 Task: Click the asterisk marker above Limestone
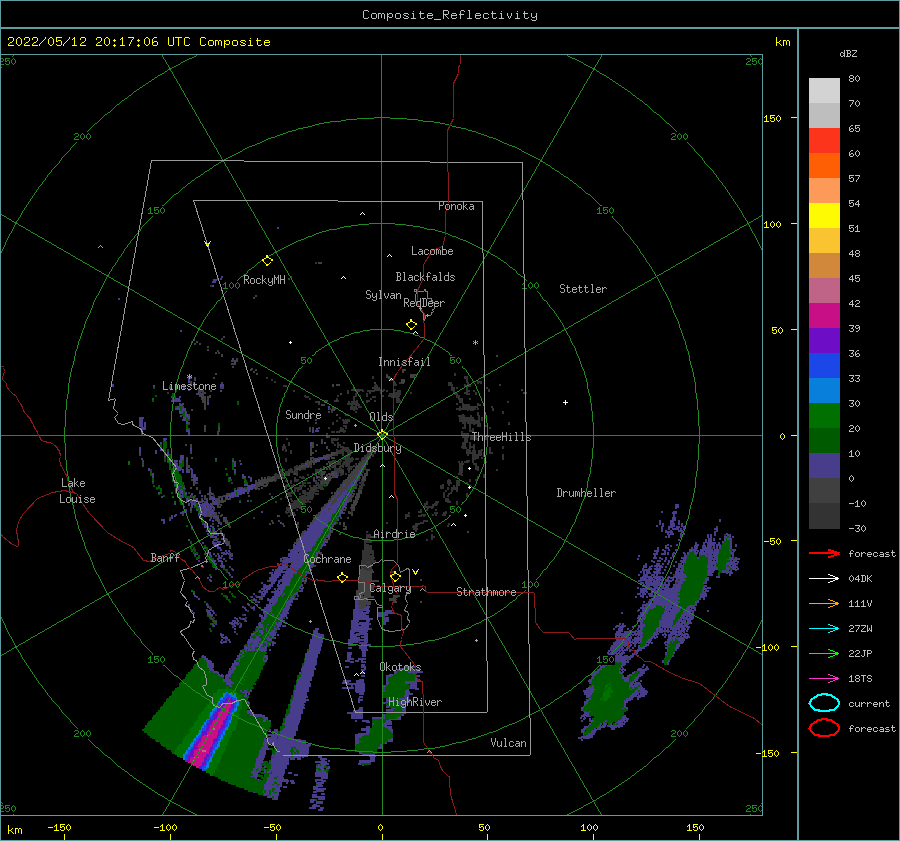[189, 378]
